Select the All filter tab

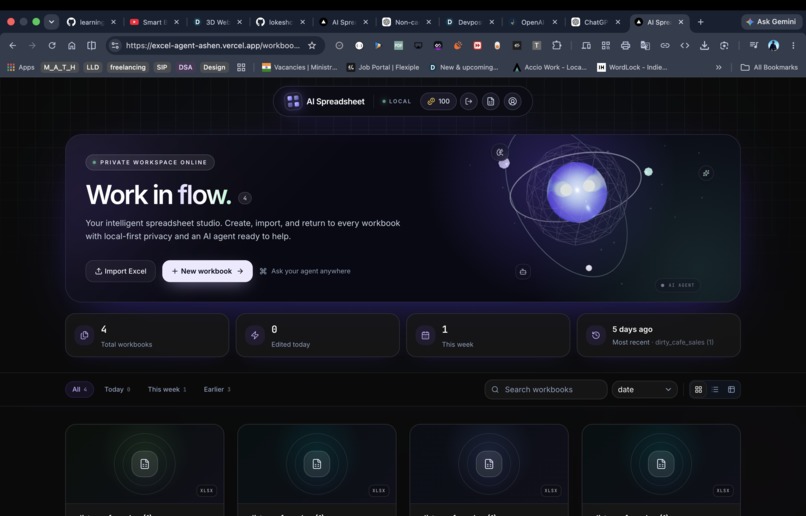click(x=79, y=389)
